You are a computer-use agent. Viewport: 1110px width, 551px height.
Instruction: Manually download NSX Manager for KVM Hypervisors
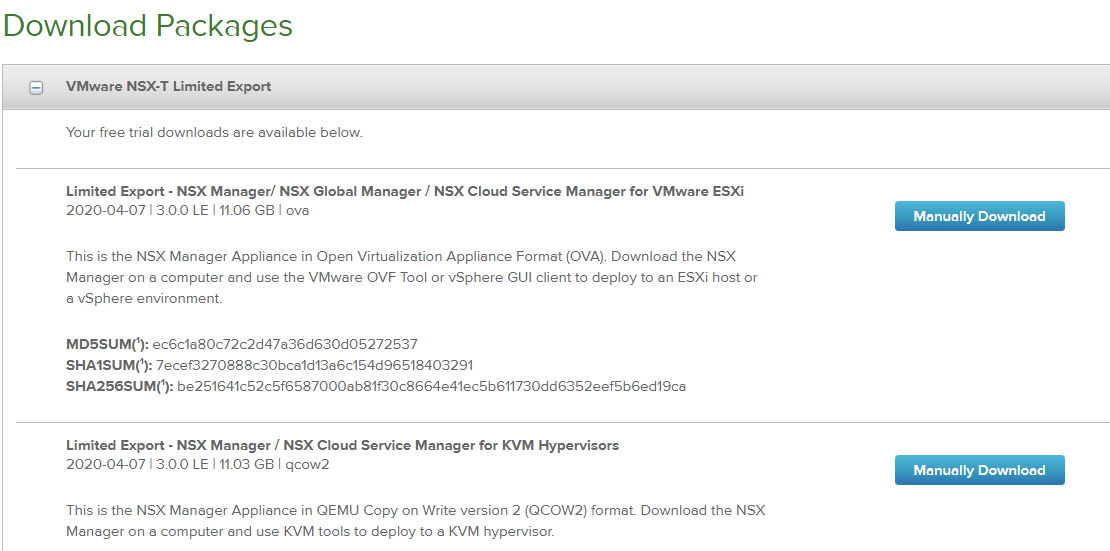click(x=979, y=470)
